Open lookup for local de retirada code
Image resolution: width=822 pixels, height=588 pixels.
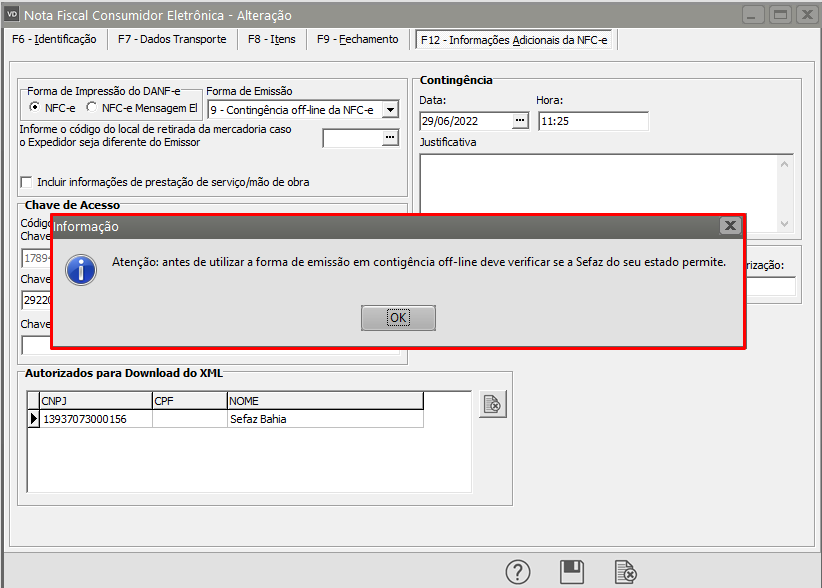pos(390,137)
